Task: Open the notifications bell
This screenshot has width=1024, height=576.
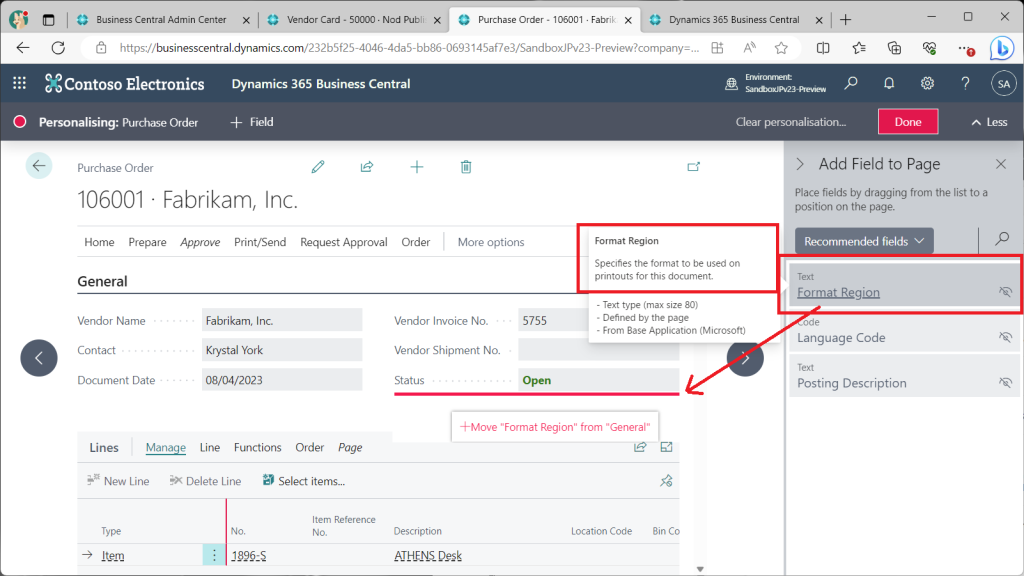Action: (889, 83)
